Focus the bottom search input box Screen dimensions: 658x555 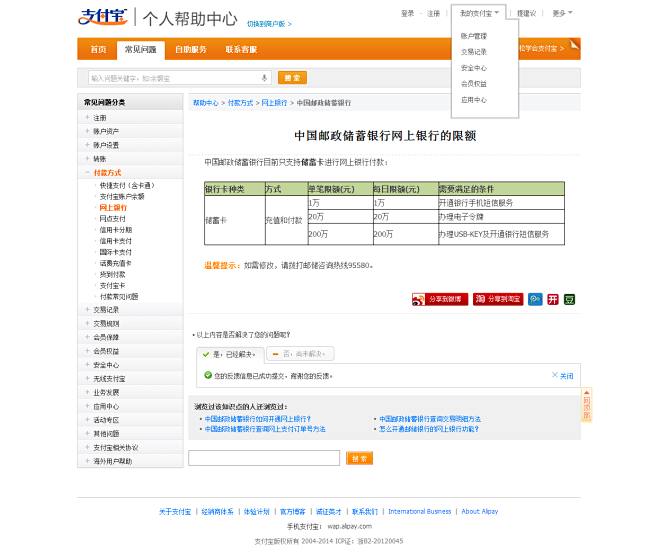click(264, 458)
